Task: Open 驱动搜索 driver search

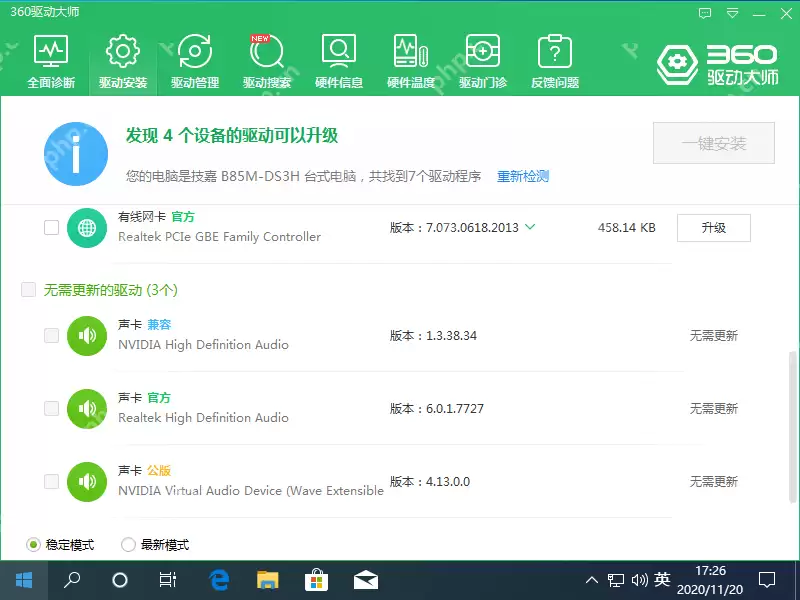Action: tap(266, 58)
